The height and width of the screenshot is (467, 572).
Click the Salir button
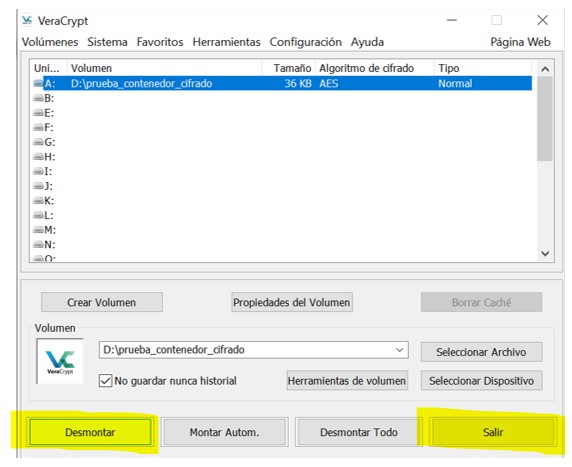[493, 432]
